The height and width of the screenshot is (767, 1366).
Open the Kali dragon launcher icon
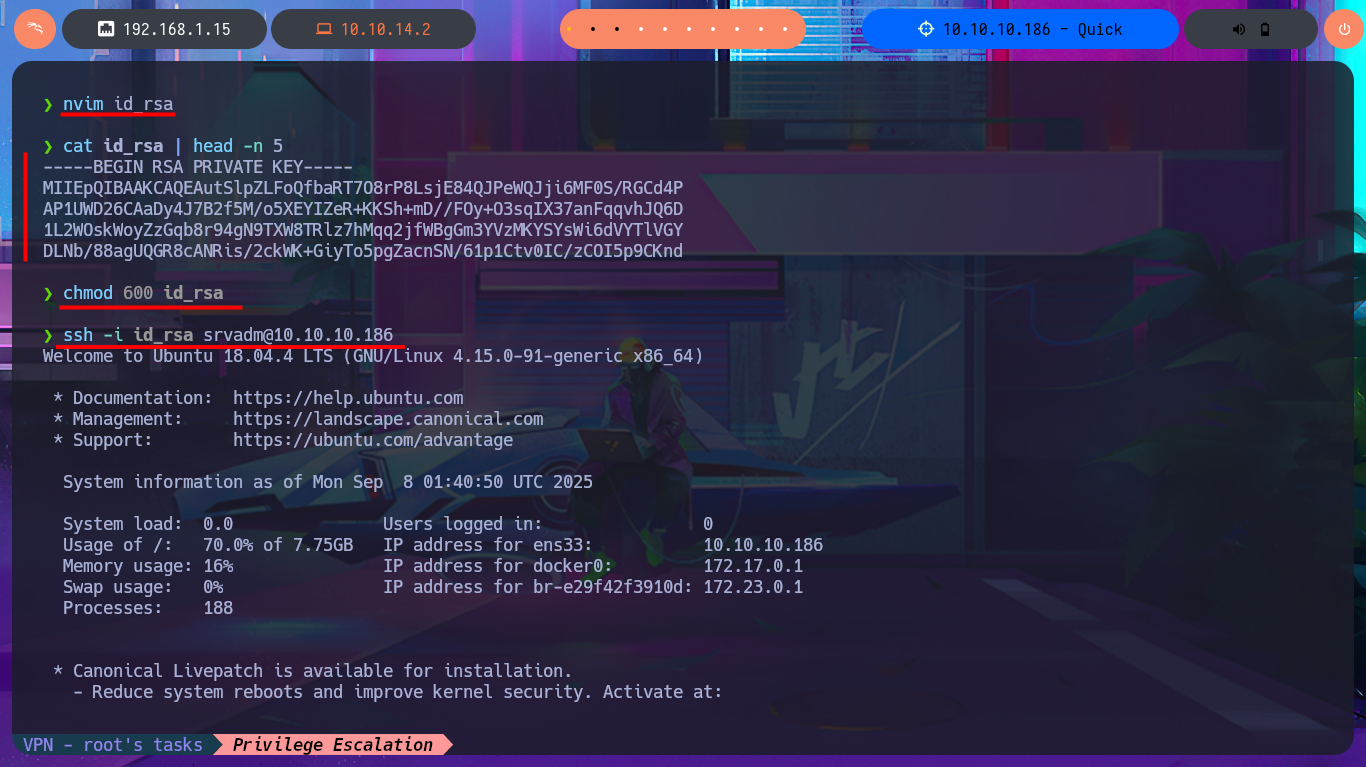[x=34, y=29]
